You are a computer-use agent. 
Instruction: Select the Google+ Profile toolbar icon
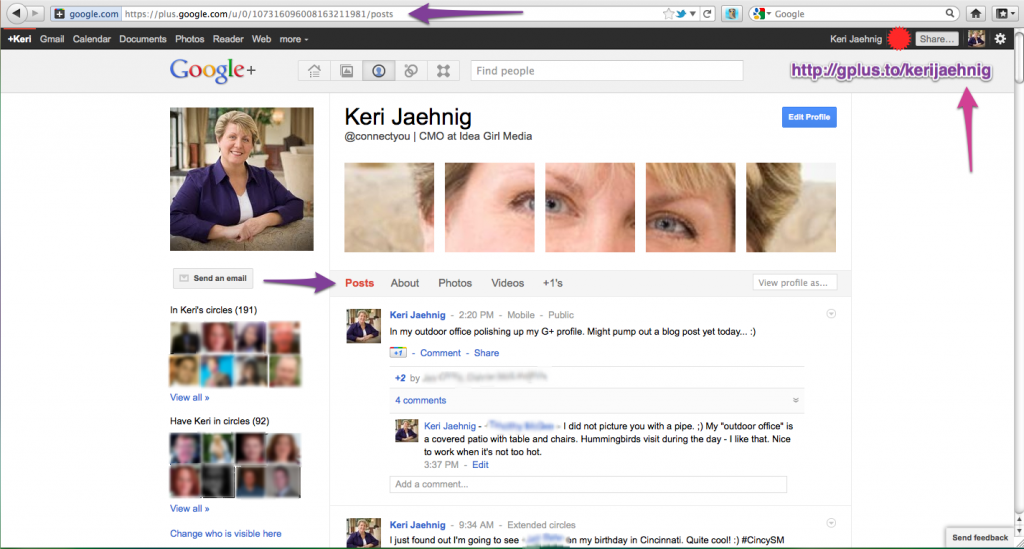coord(379,71)
